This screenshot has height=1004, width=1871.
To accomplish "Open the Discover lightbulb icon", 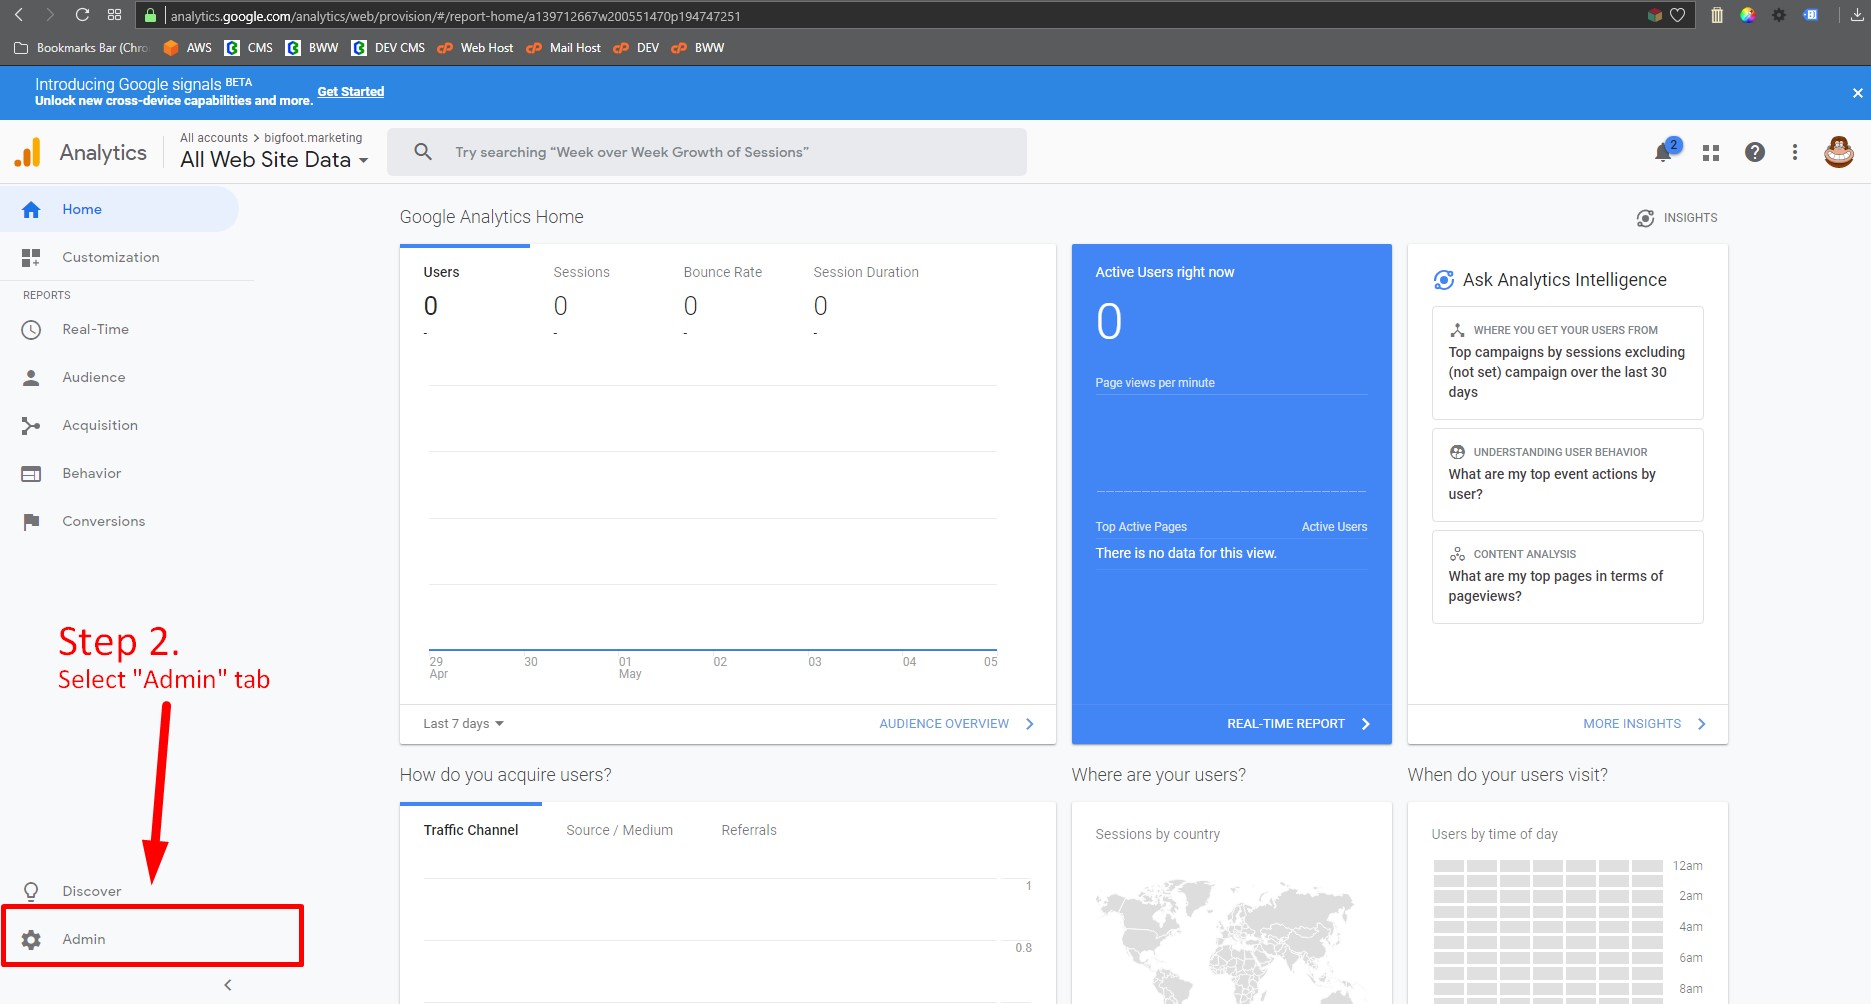I will 31,890.
